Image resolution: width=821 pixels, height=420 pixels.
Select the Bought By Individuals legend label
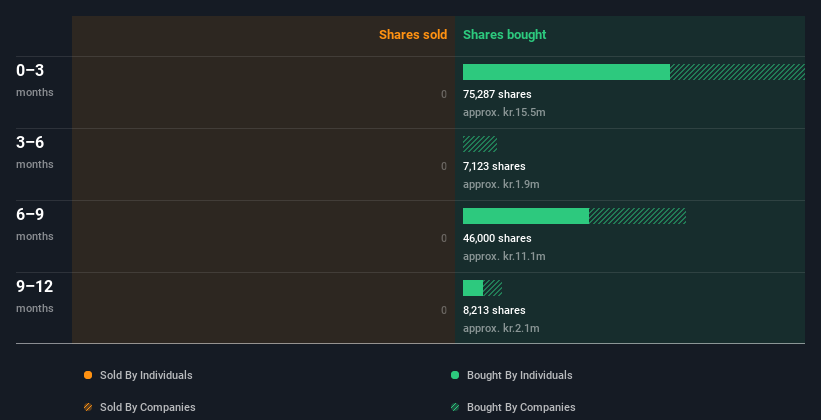519,375
